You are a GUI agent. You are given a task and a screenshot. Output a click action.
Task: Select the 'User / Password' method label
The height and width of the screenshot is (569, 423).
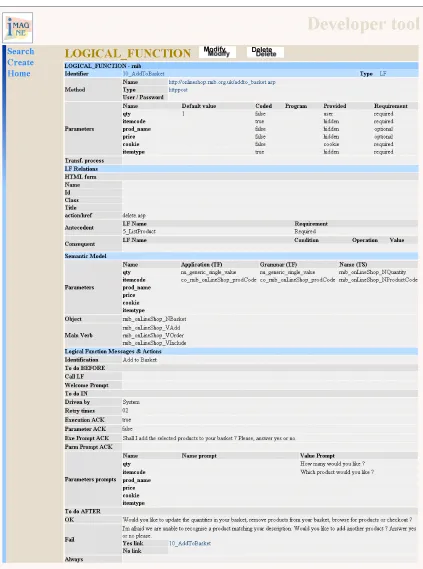[143, 97]
